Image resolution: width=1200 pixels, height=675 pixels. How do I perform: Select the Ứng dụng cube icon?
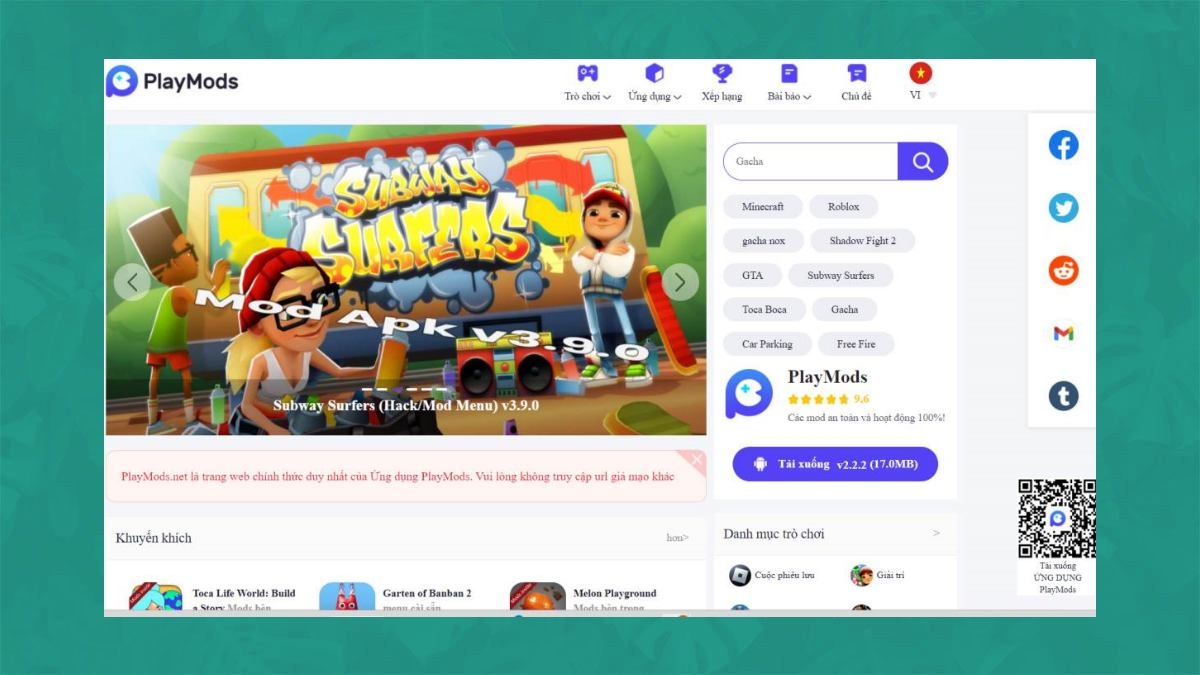click(x=653, y=72)
